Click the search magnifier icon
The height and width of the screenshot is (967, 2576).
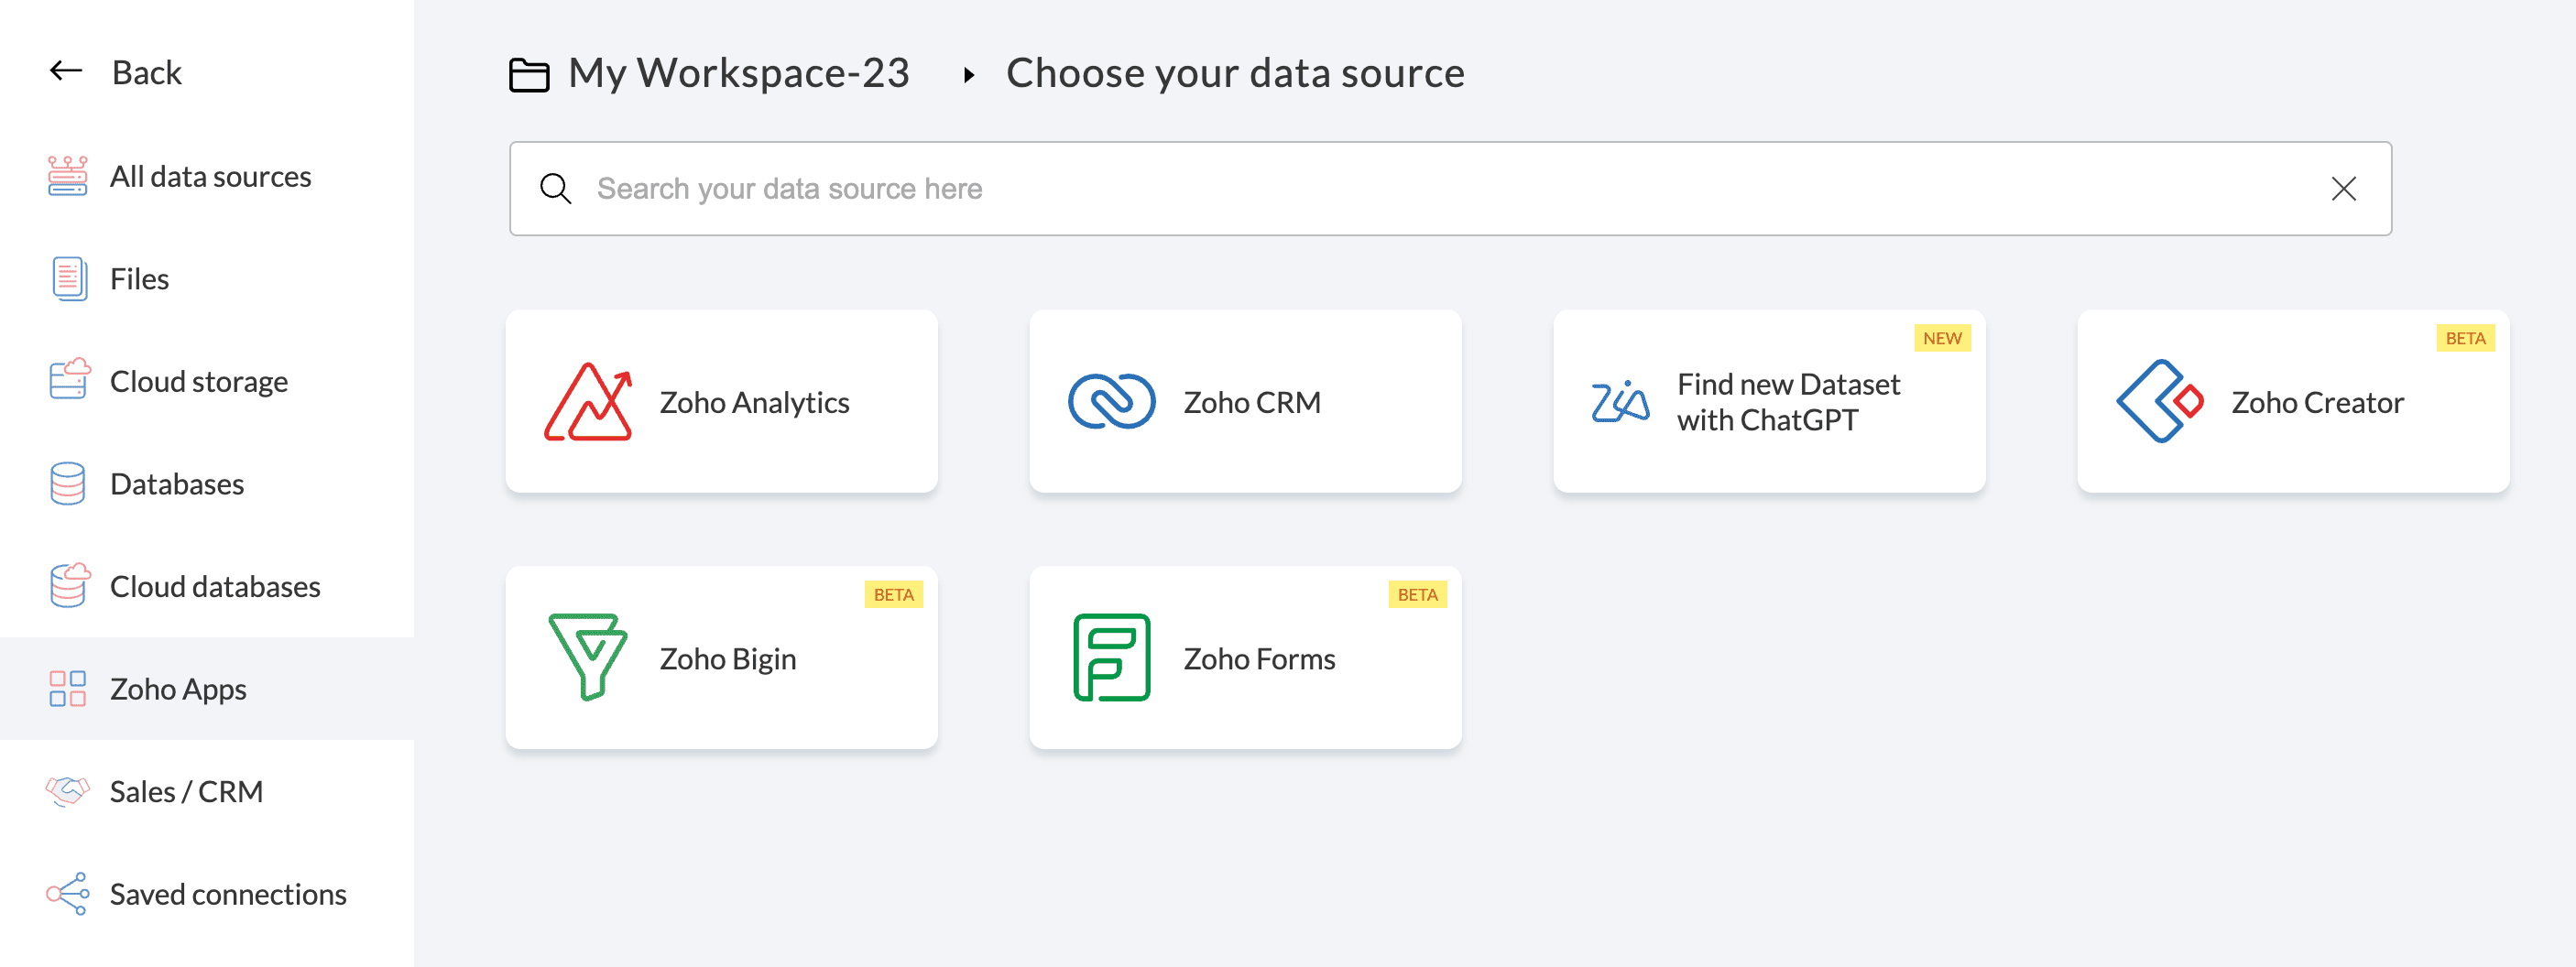pyautogui.click(x=555, y=189)
